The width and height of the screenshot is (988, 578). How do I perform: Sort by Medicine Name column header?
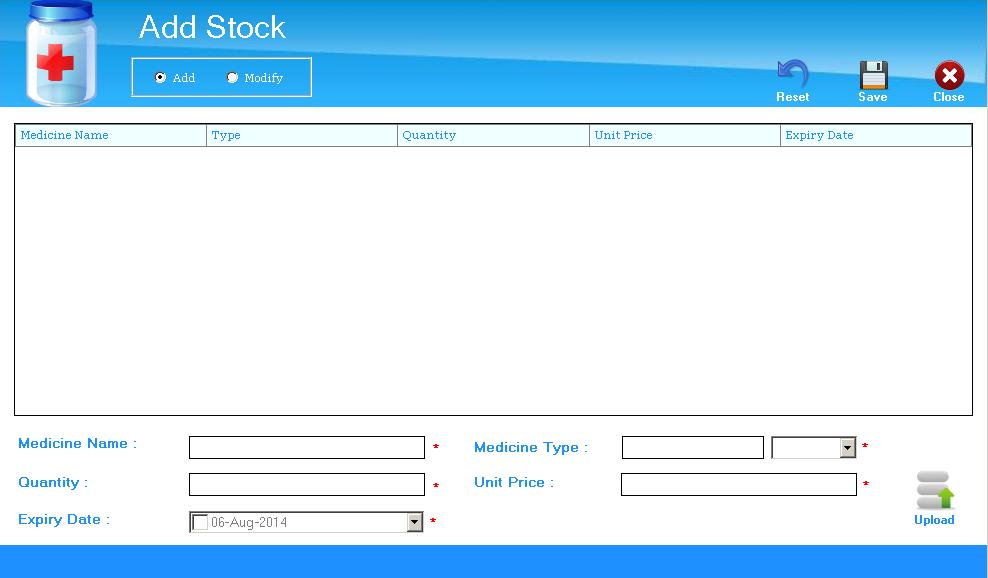(111, 136)
